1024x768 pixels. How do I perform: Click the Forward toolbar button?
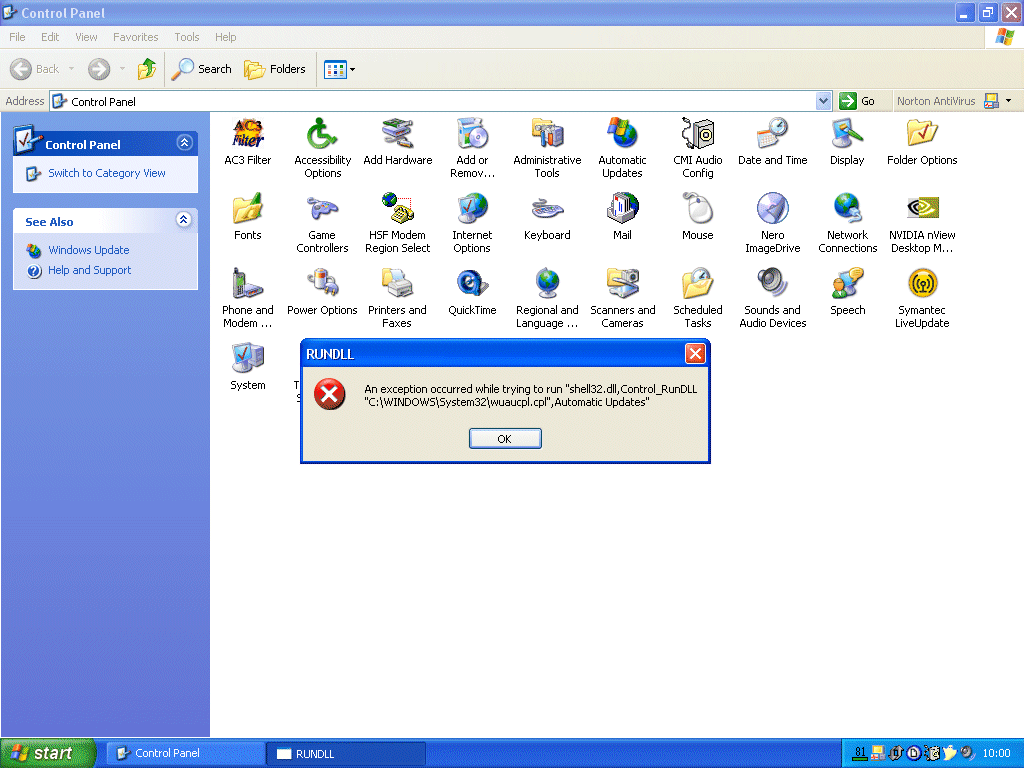[99, 69]
